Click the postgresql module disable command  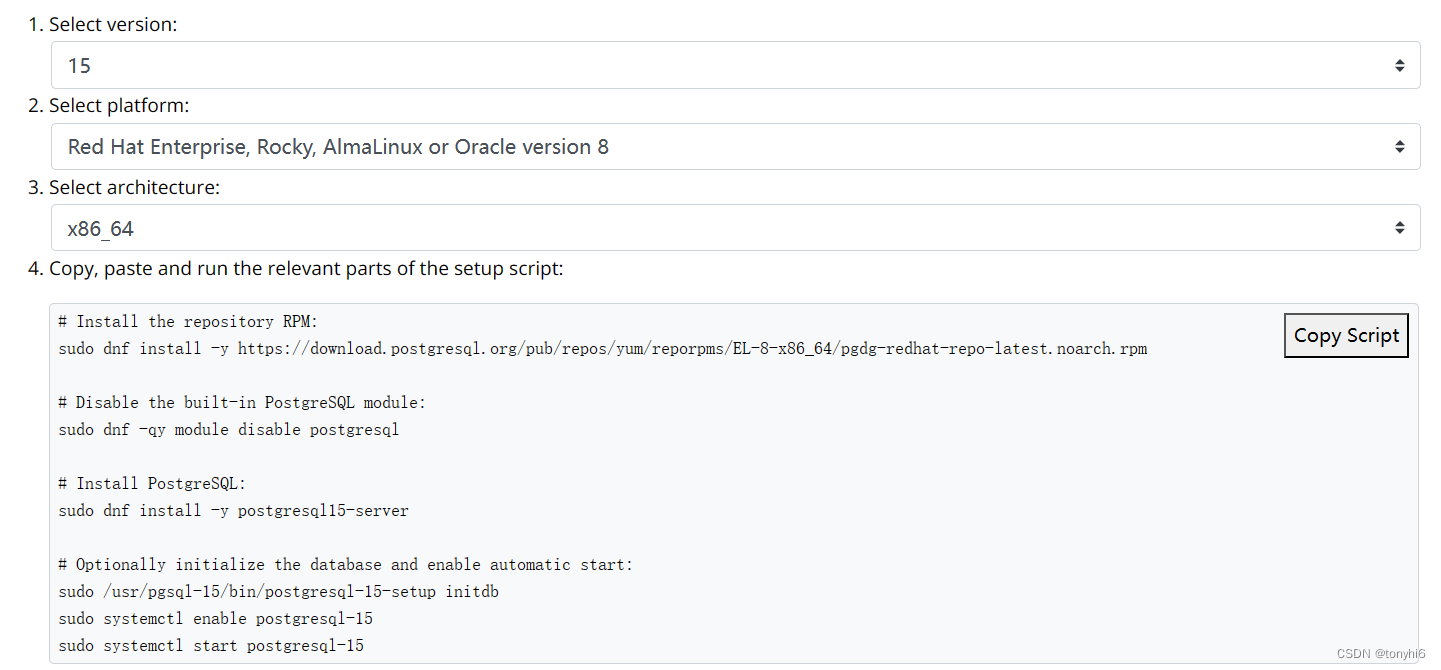click(x=228, y=429)
